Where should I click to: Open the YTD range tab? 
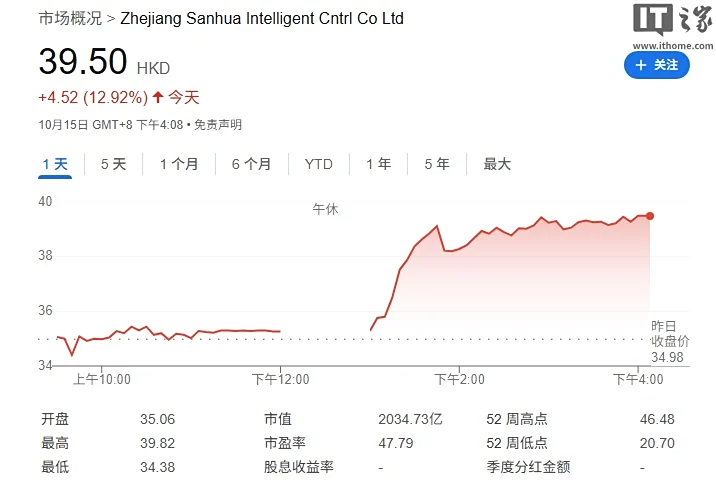click(319, 164)
